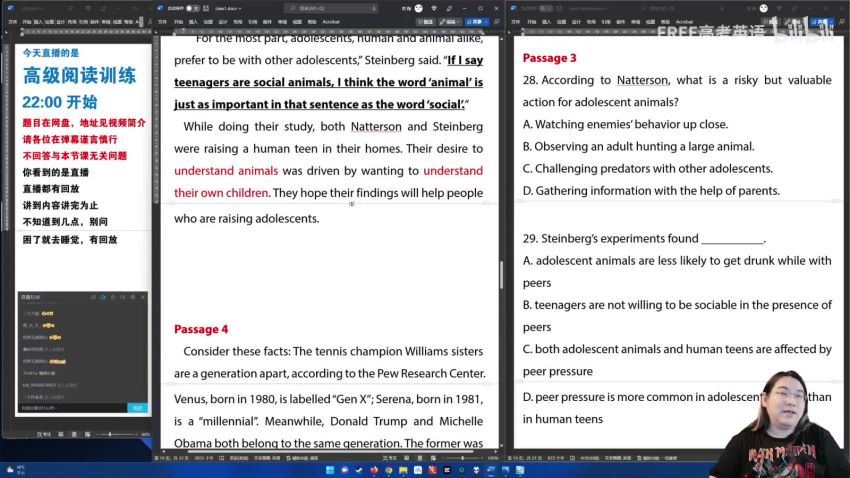Open the Acrobat tab in the right Word window
Screen dimensions: 850x478
click(684, 22)
